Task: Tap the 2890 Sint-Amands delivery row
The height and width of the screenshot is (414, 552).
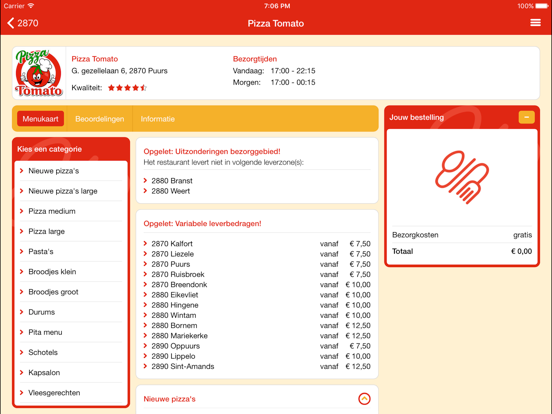Action: 257,366
